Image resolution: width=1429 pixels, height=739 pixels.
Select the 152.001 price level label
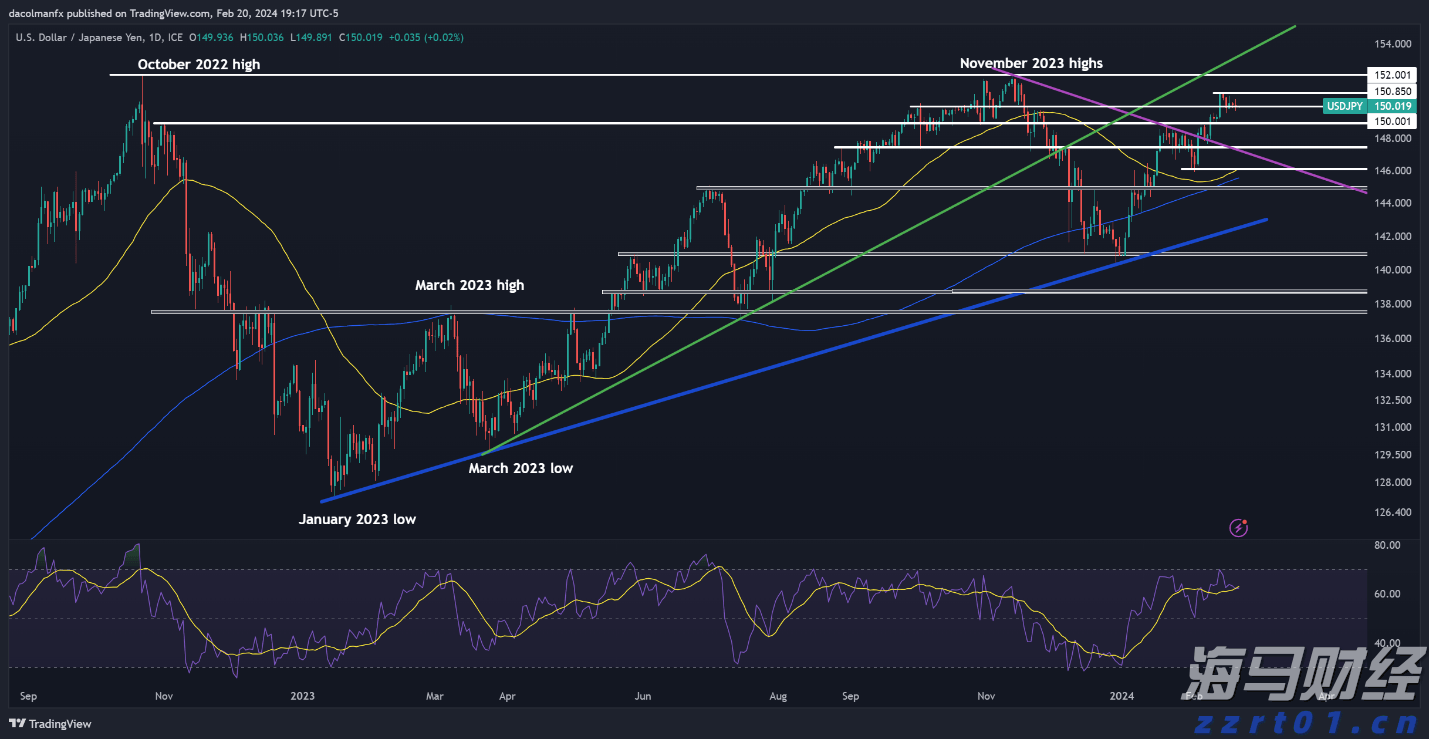(x=1392, y=75)
